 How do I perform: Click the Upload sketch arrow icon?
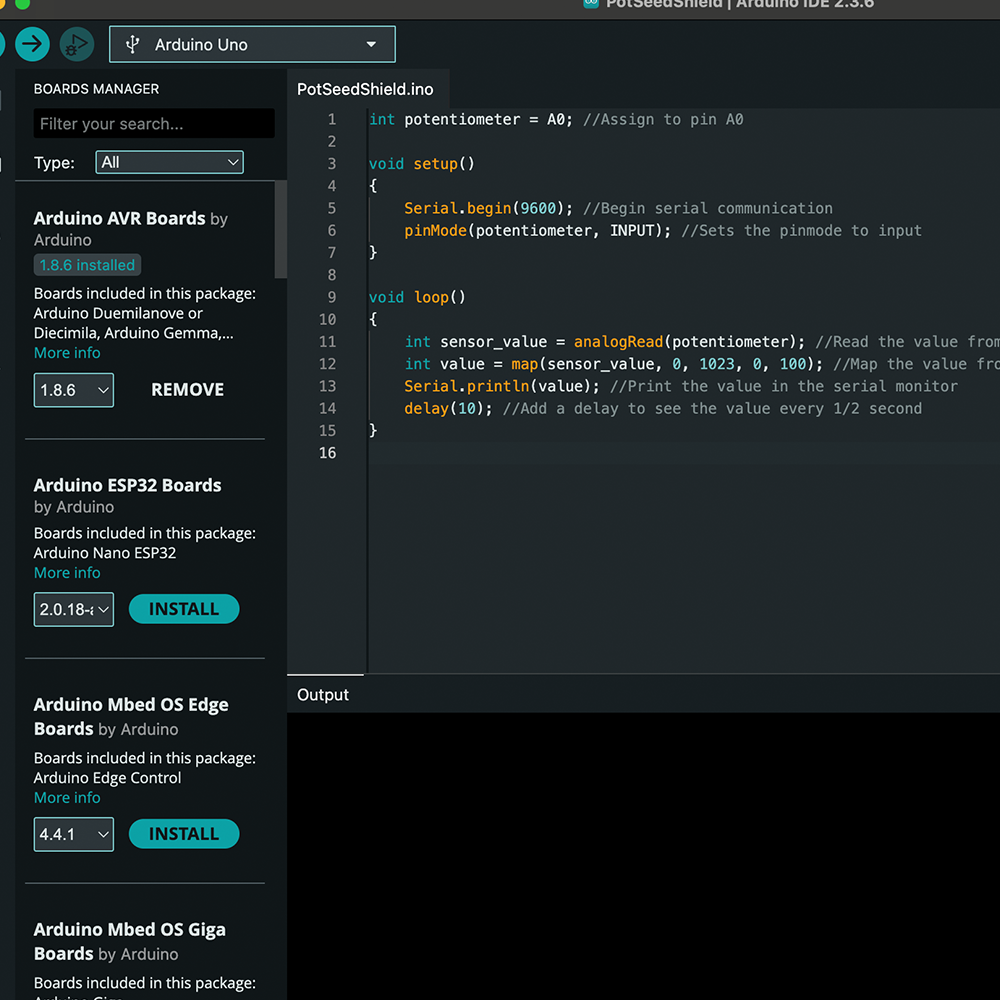pos(33,44)
